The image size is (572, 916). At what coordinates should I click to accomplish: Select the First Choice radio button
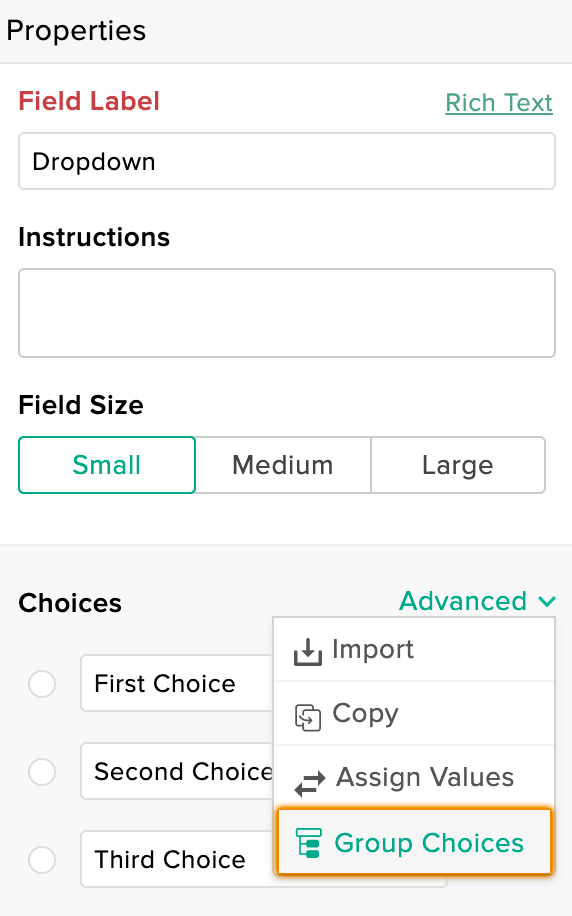[42, 683]
